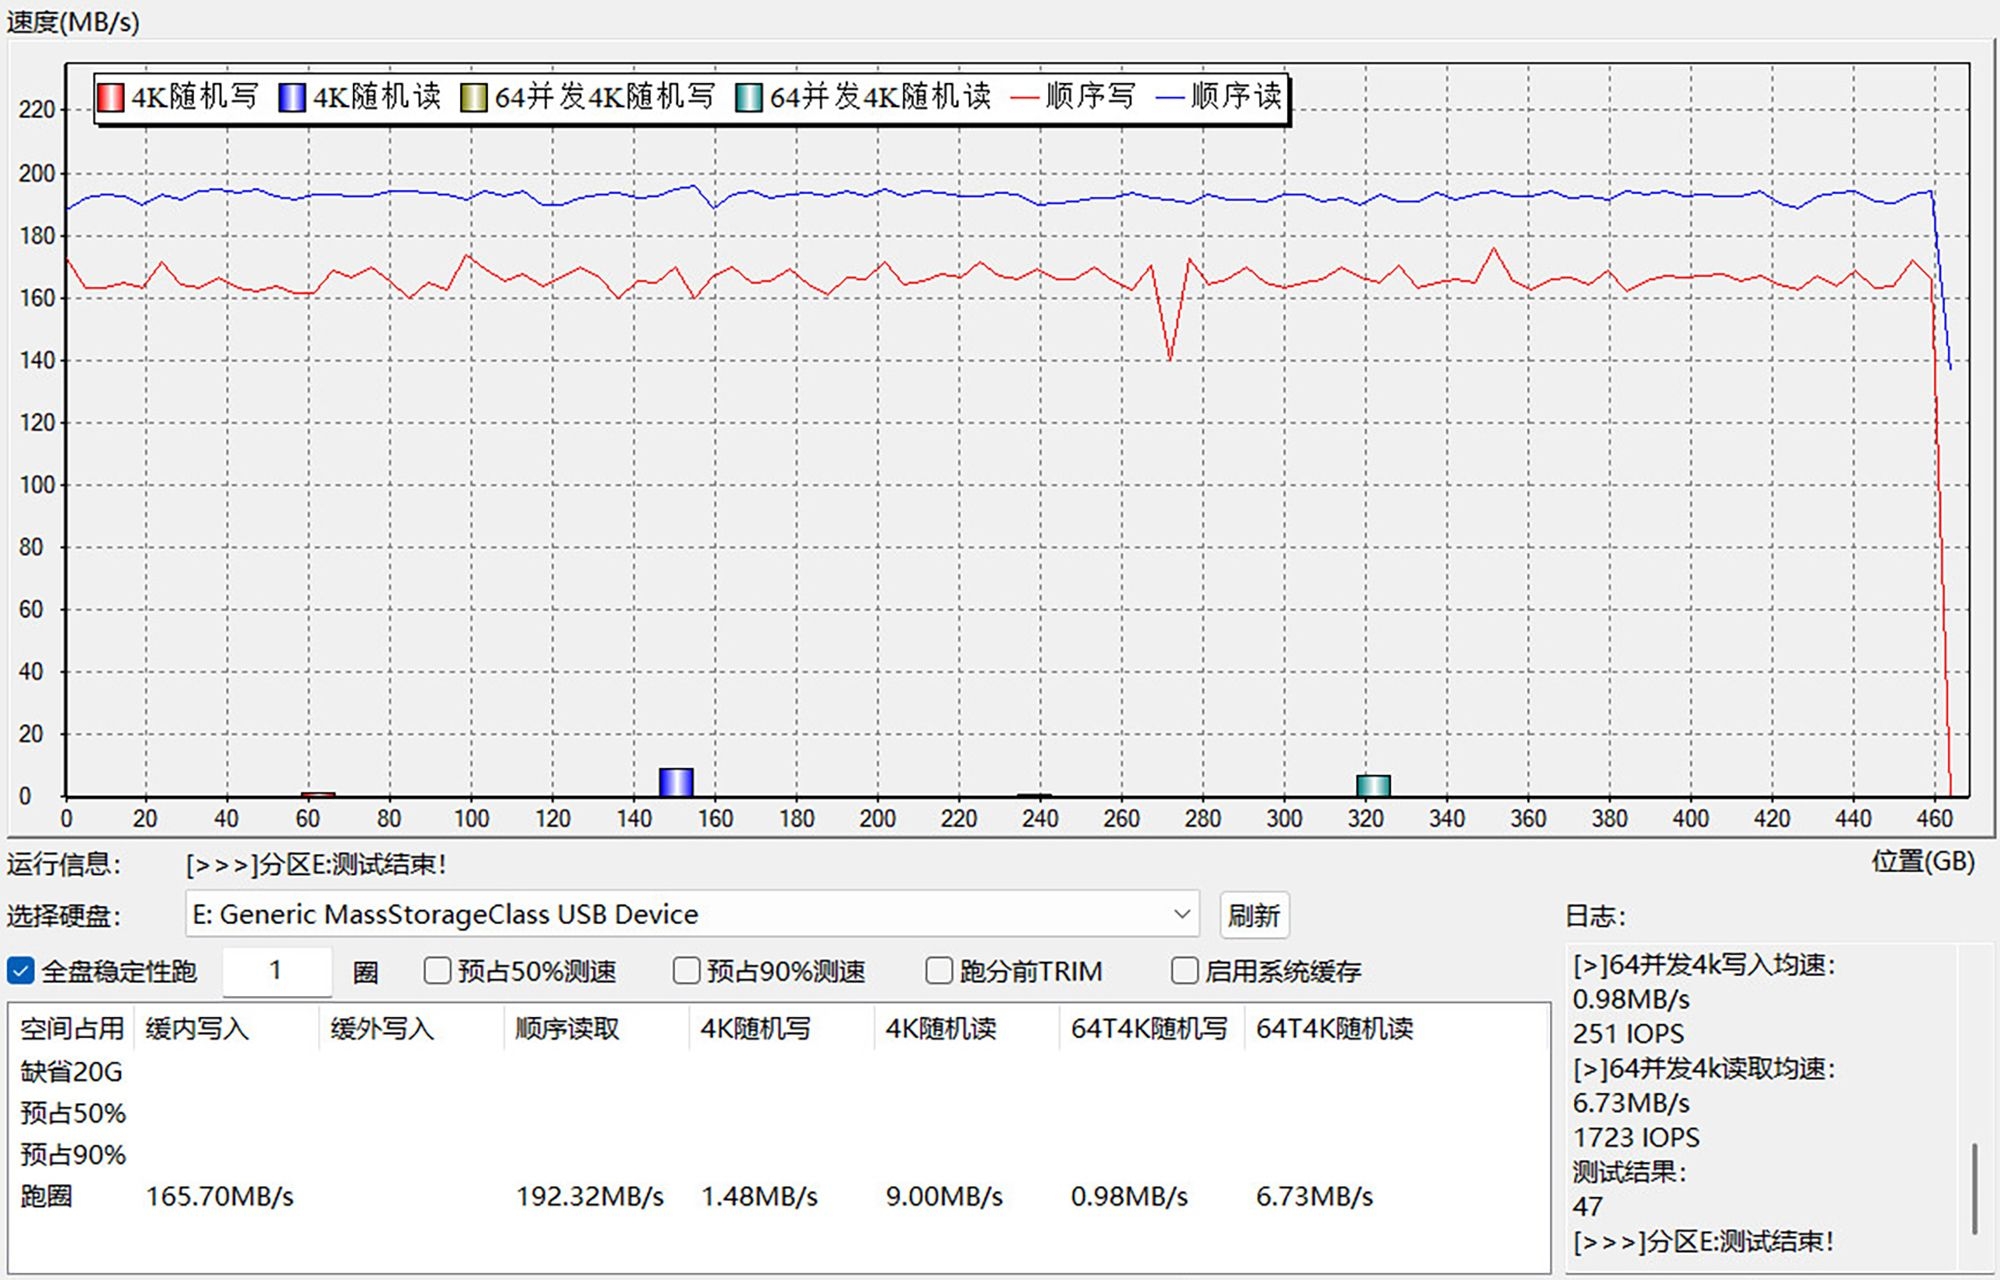
Task: Uncheck the 全盘稳定性跑 checkbox
Action: click(x=21, y=971)
